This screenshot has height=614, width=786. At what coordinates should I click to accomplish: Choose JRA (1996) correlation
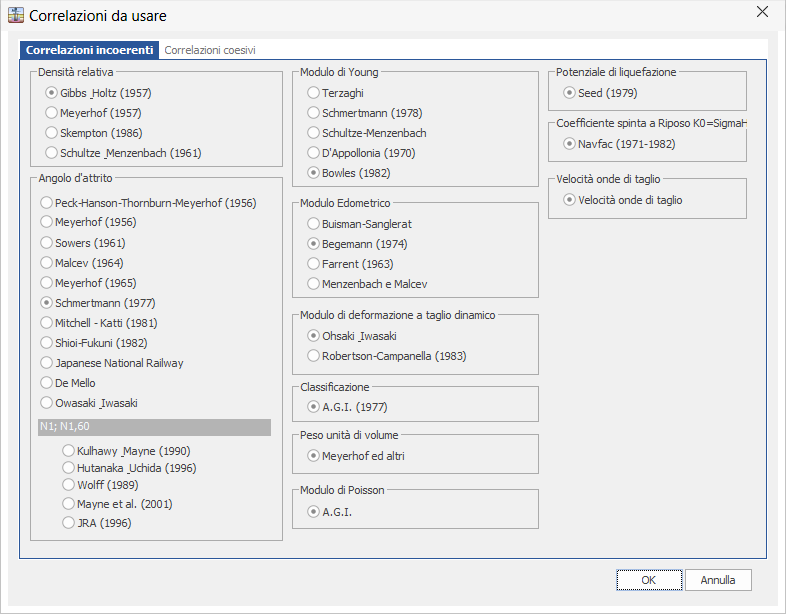97,523
